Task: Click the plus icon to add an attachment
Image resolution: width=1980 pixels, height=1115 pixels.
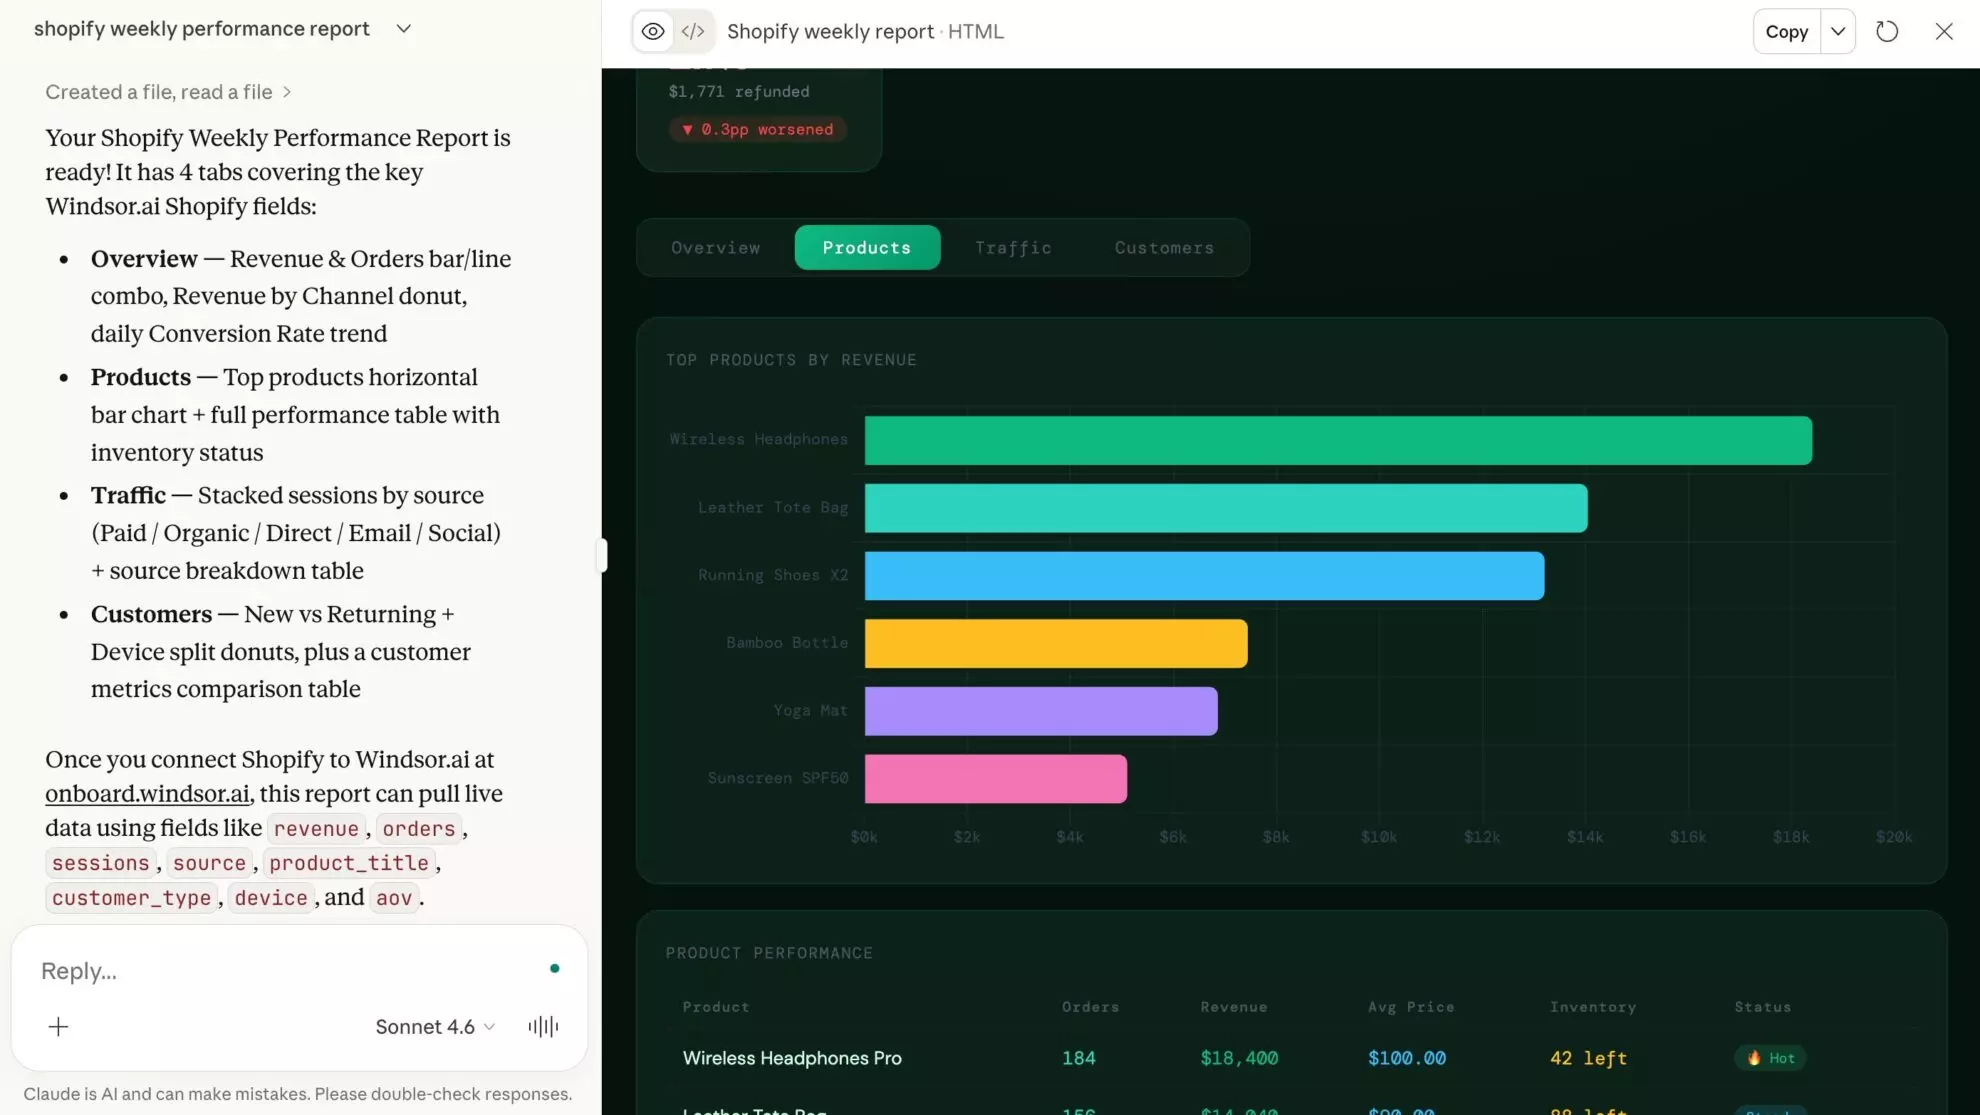Action: click(x=58, y=1026)
